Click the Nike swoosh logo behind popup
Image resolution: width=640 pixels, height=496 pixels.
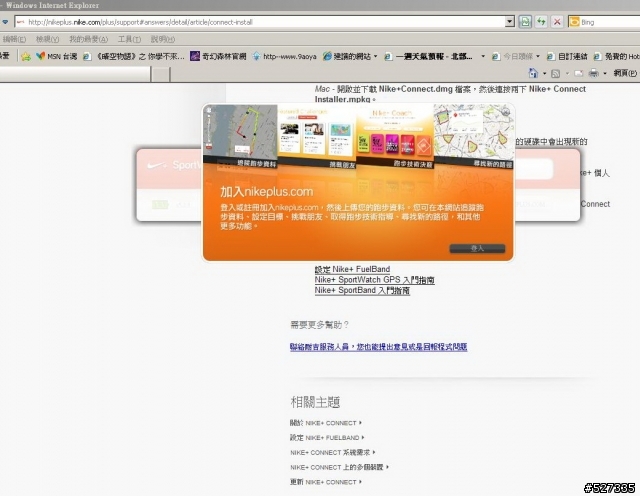tap(157, 165)
